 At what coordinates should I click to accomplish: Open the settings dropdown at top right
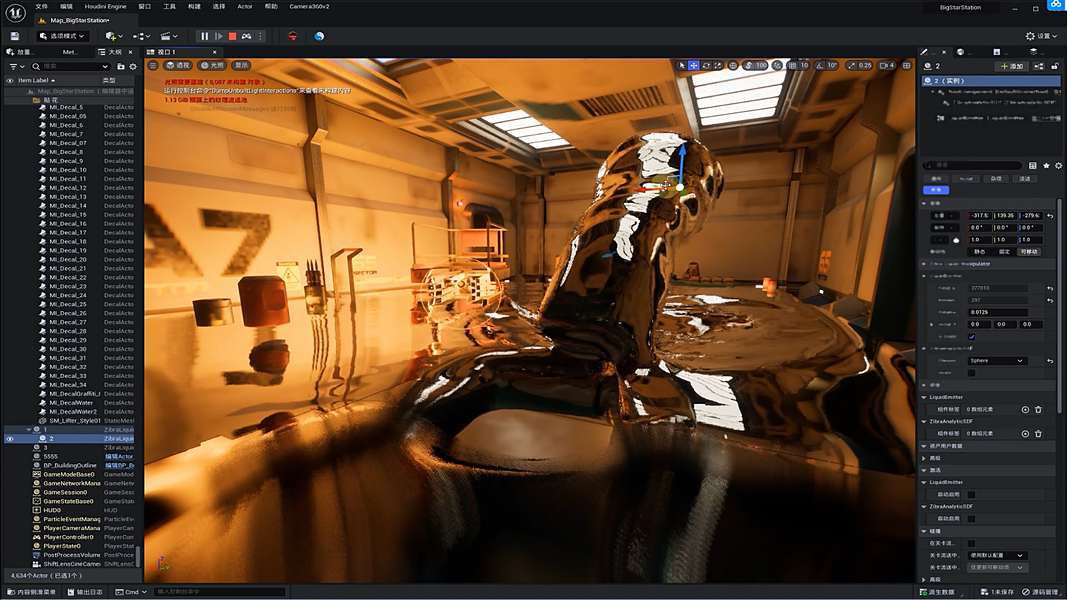1041,36
